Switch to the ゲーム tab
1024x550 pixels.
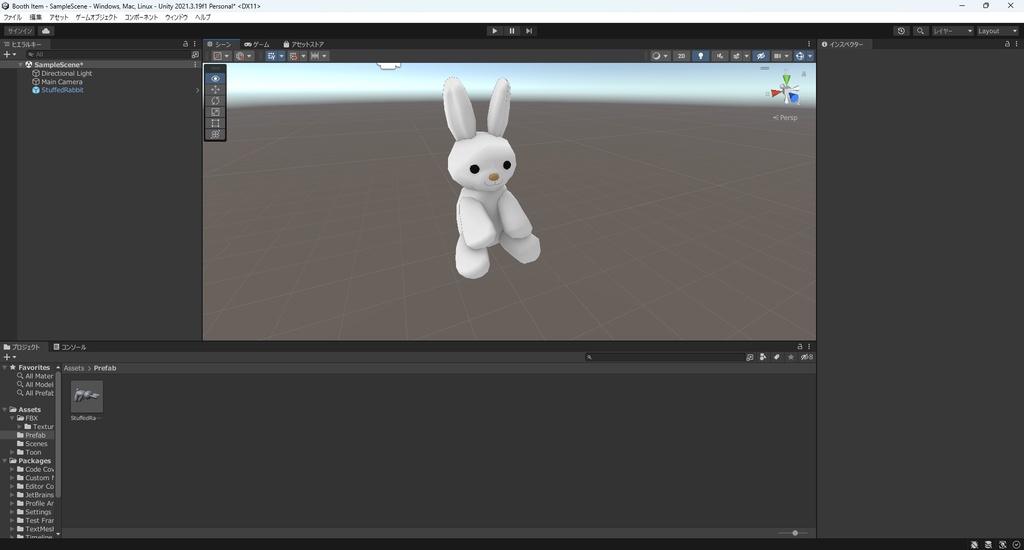tap(257, 44)
